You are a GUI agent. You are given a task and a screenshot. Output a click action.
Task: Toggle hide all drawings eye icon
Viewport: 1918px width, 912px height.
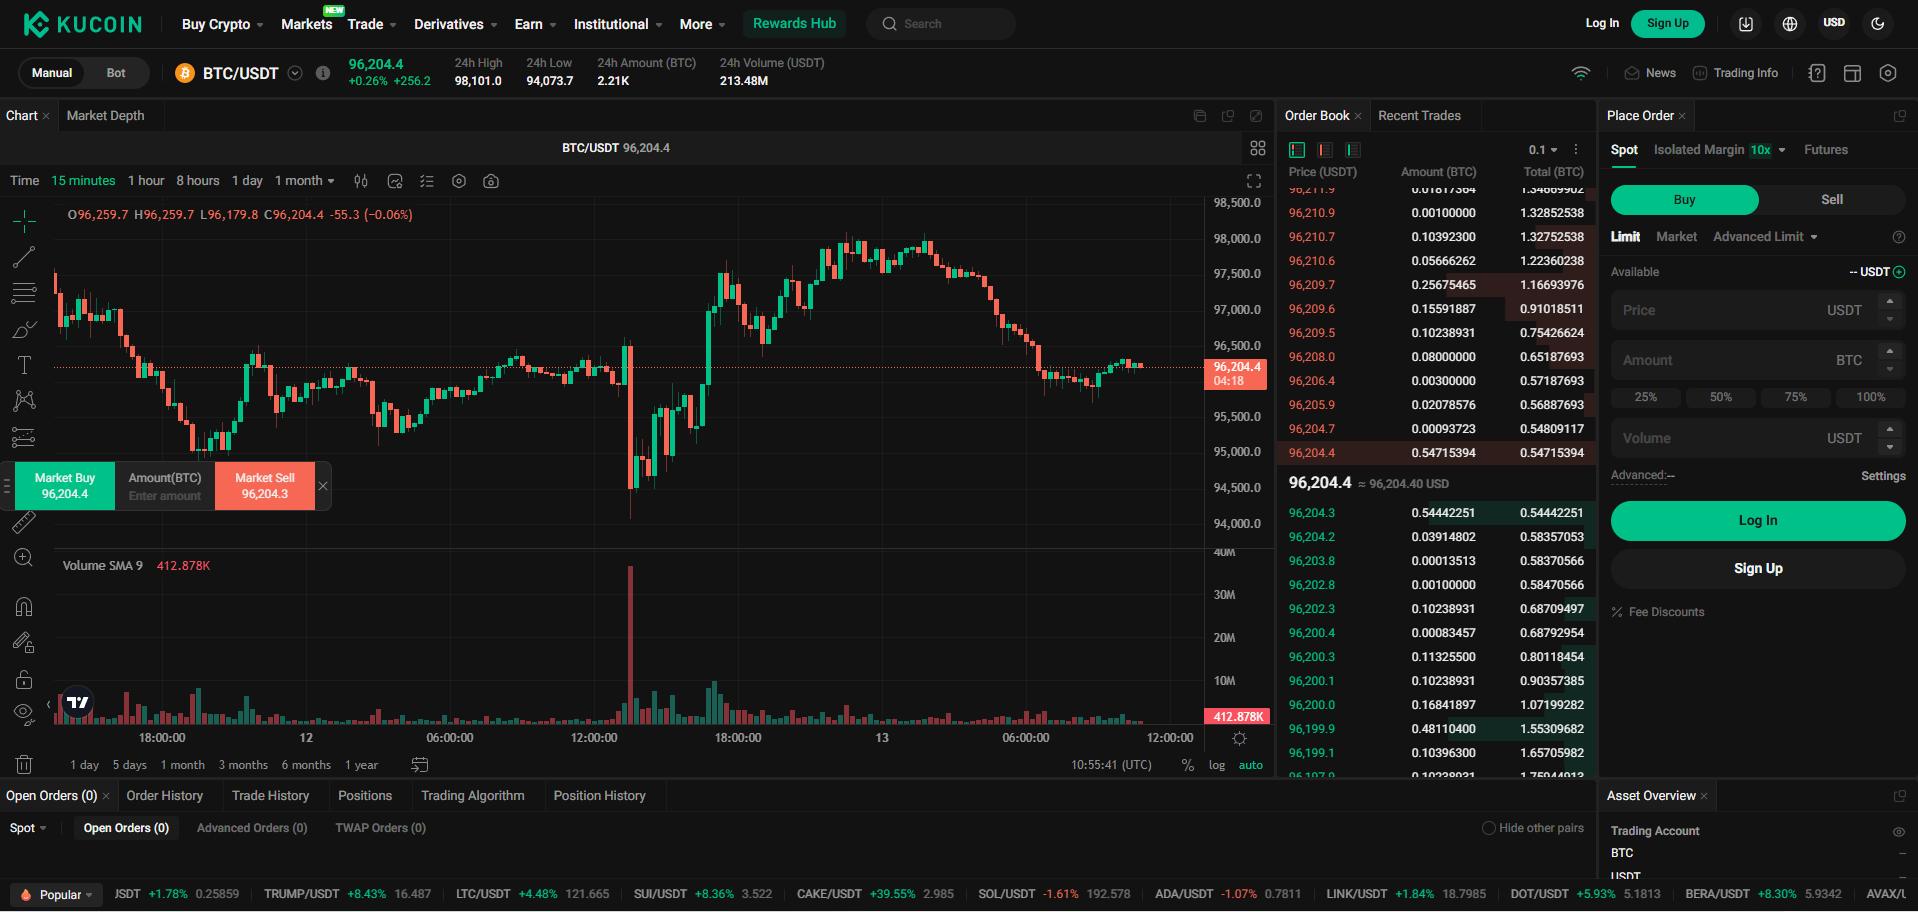click(24, 713)
